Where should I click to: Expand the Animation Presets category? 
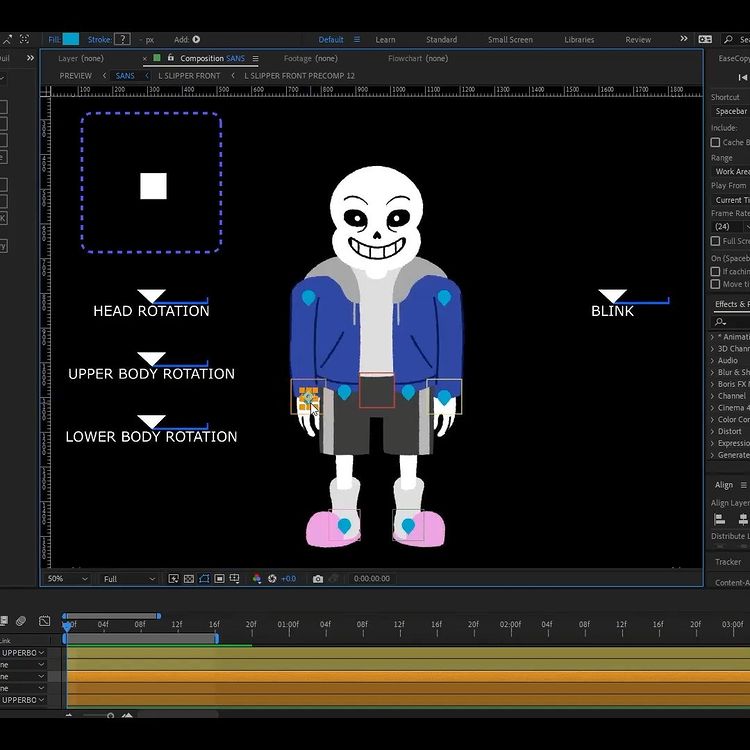pos(712,337)
